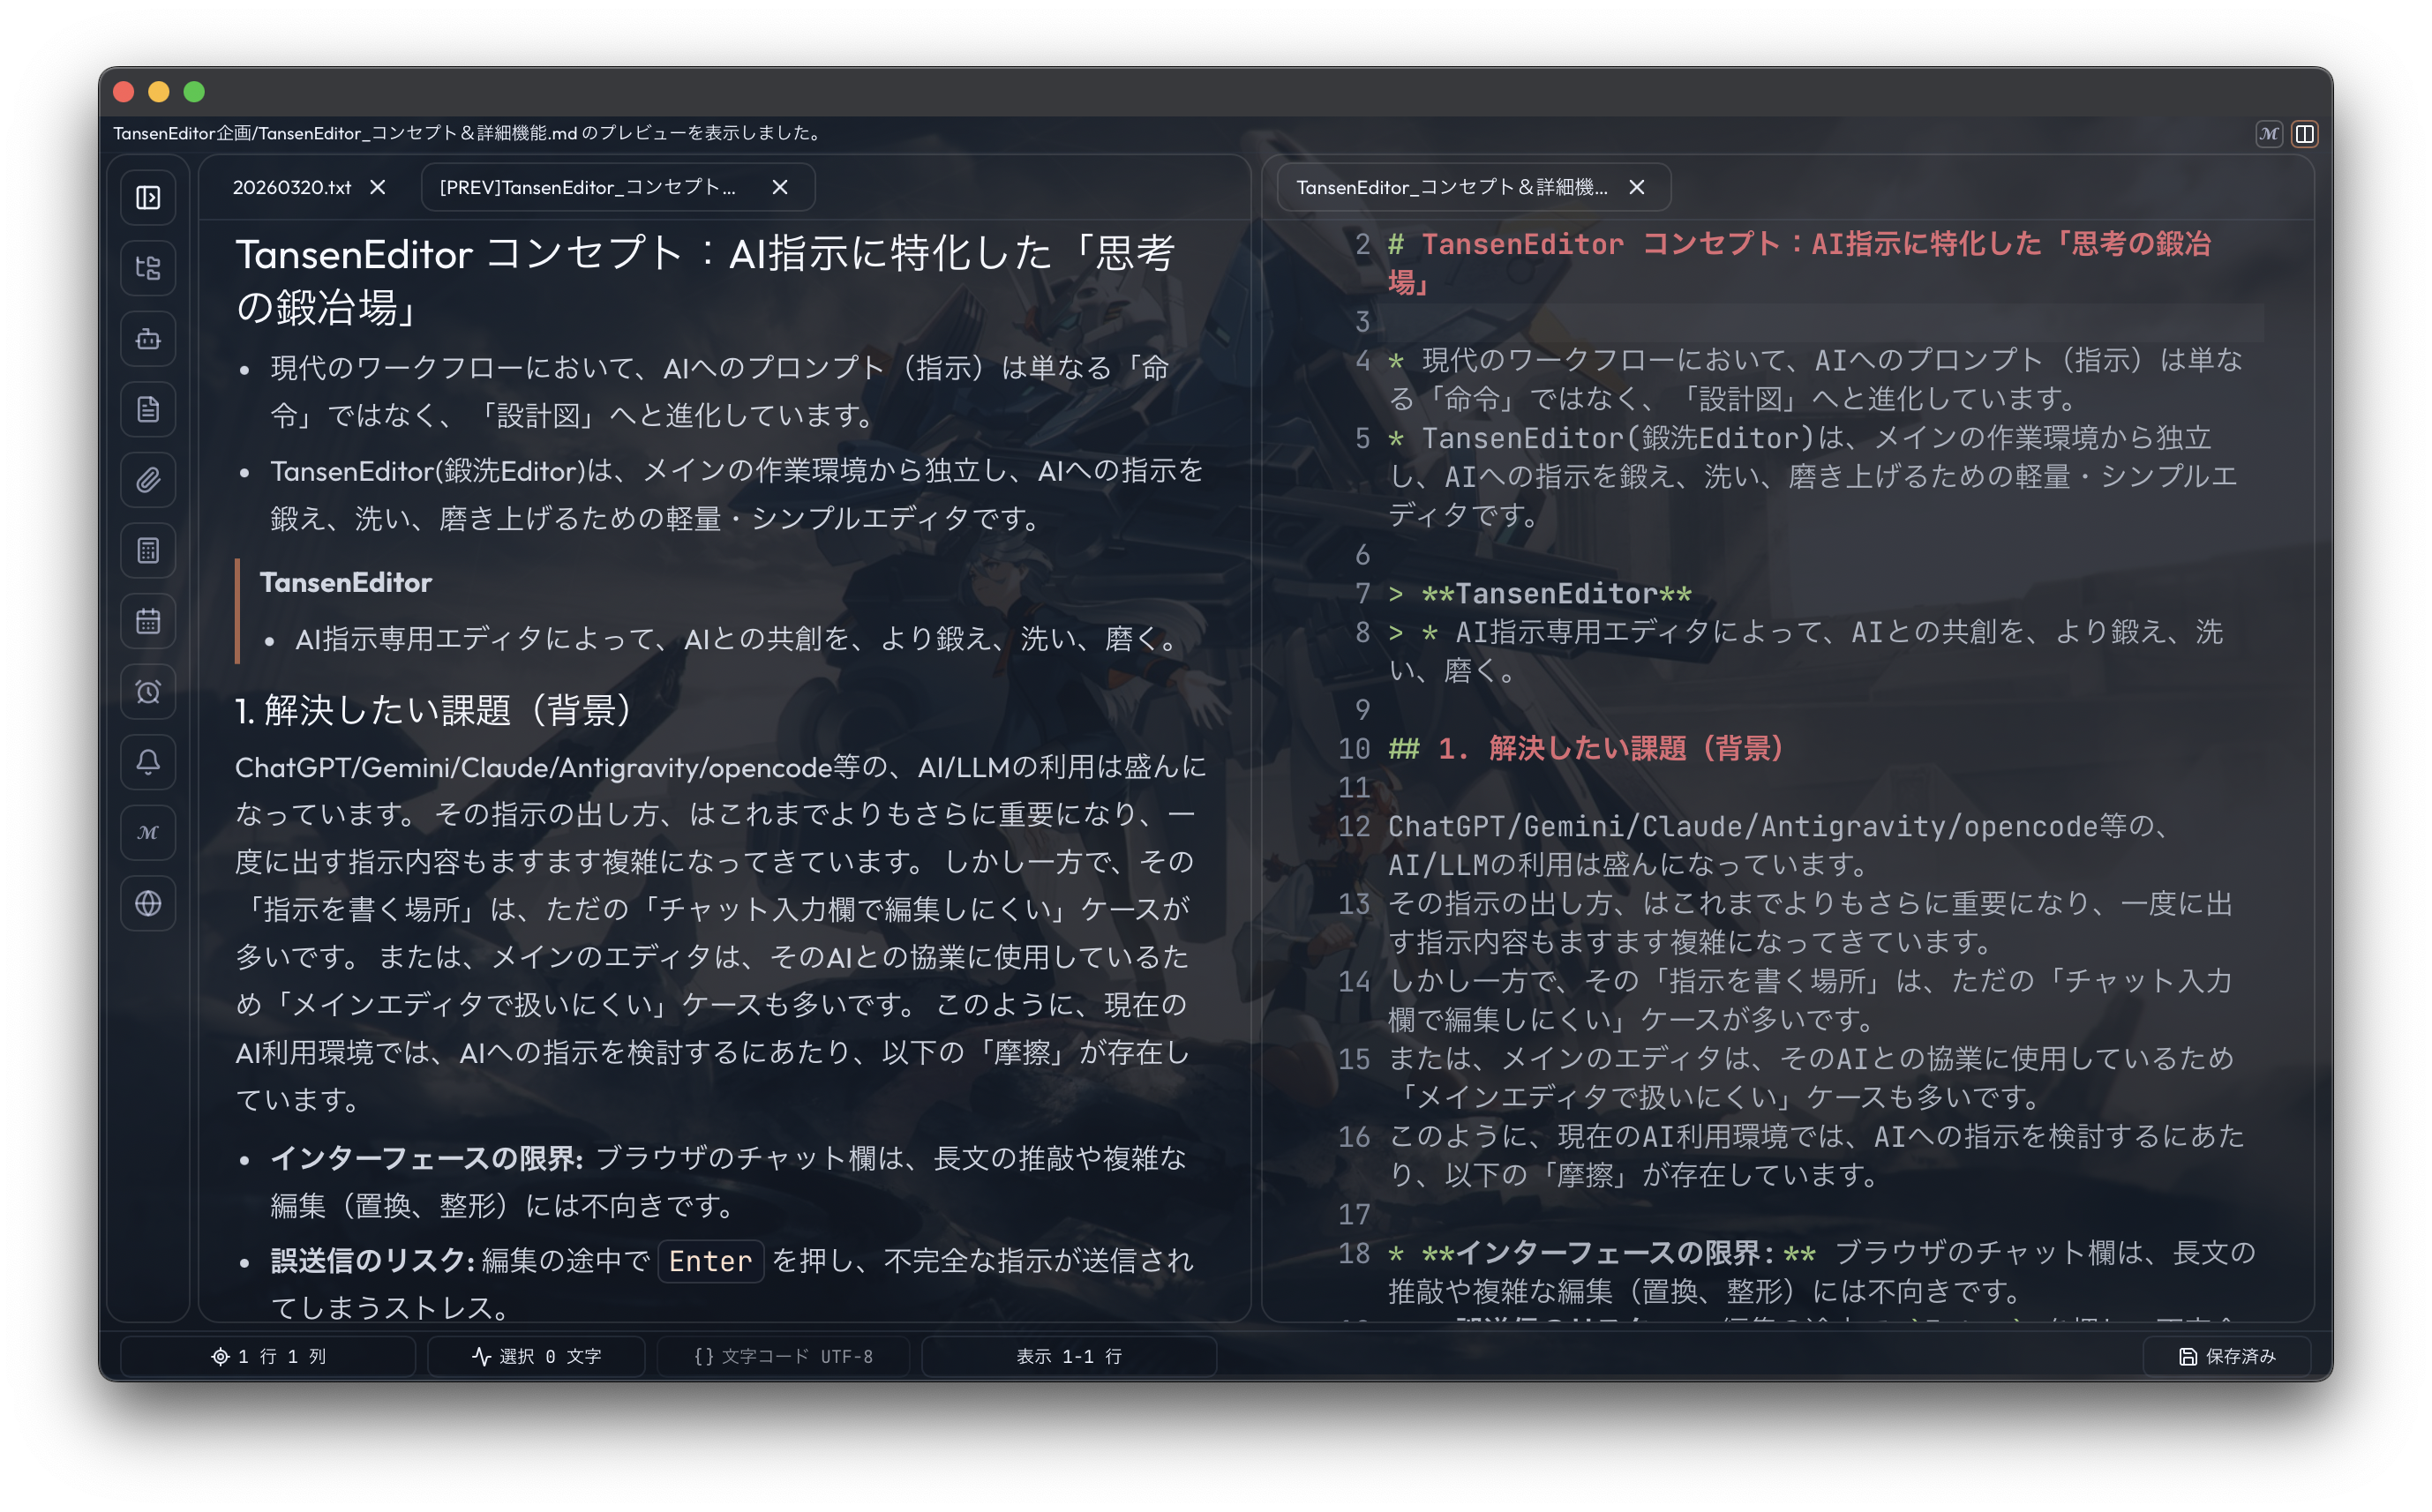
Task: Click editor line 2 title # TansenEditor コンセプト
Action: click(x=1800, y=264)
